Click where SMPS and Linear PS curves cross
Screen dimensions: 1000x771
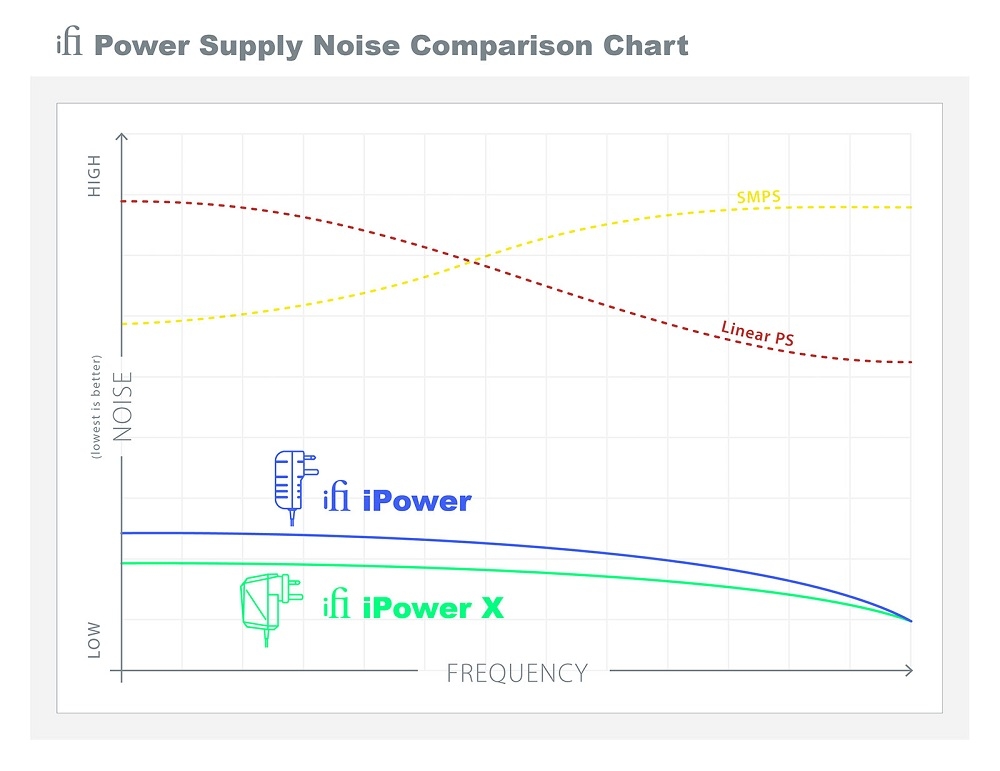click(472, 261)
